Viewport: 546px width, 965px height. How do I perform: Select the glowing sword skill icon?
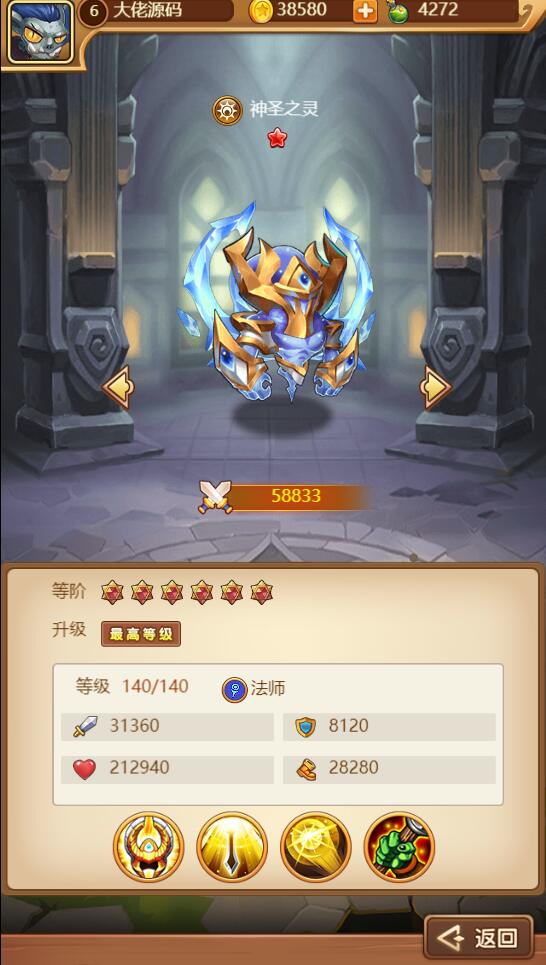click(232, 847)
